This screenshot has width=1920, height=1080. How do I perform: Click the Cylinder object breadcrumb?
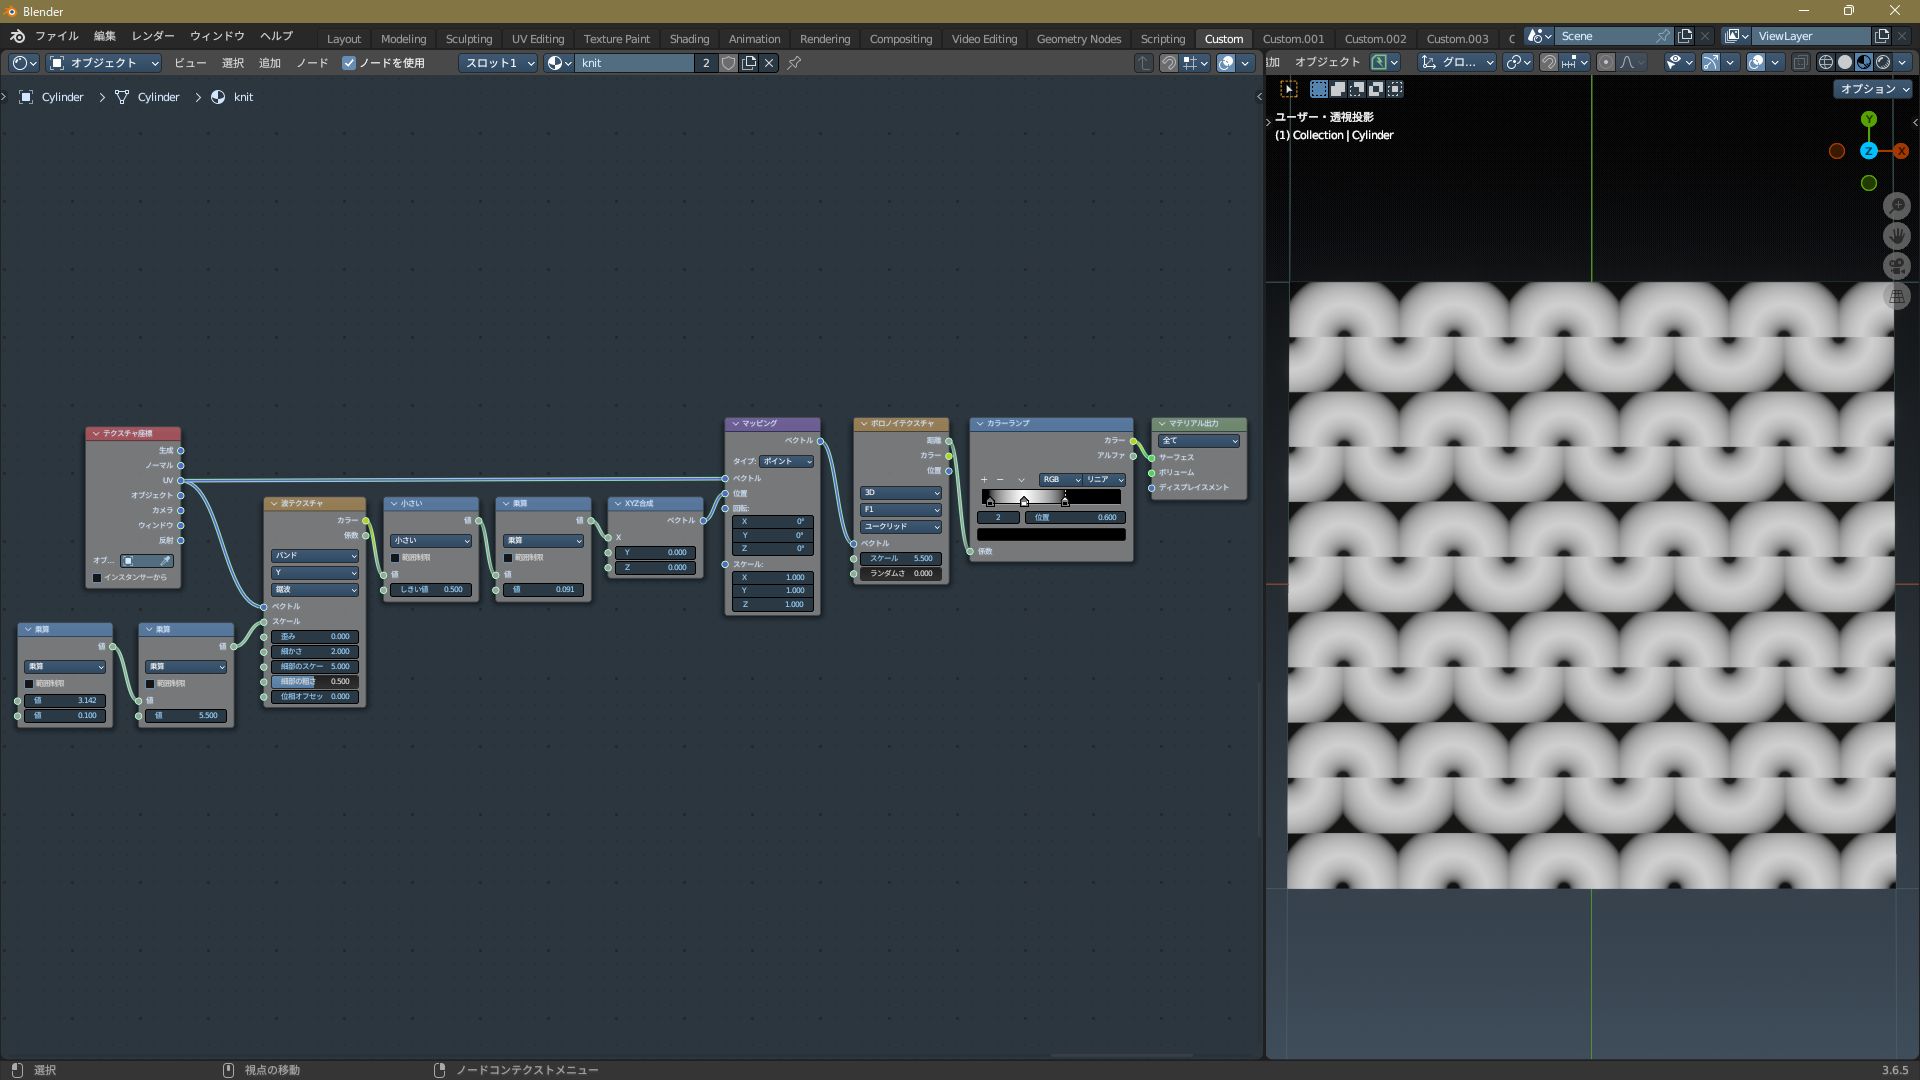point(62,97)
